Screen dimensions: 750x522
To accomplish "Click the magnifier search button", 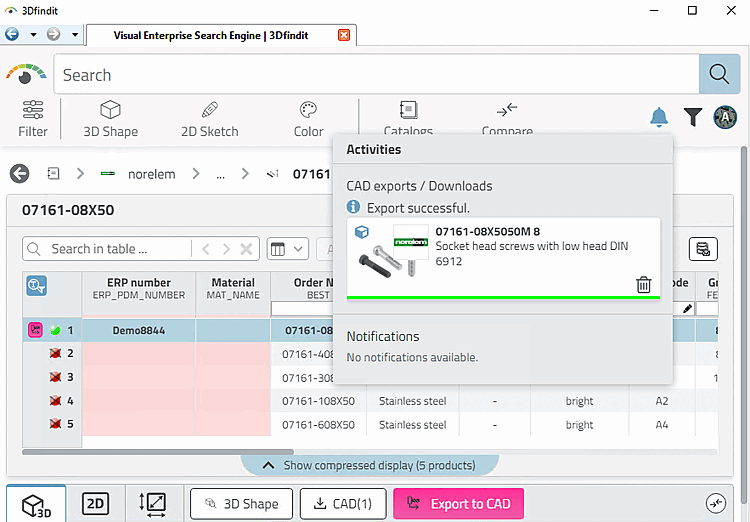I will tap(719, 75).
